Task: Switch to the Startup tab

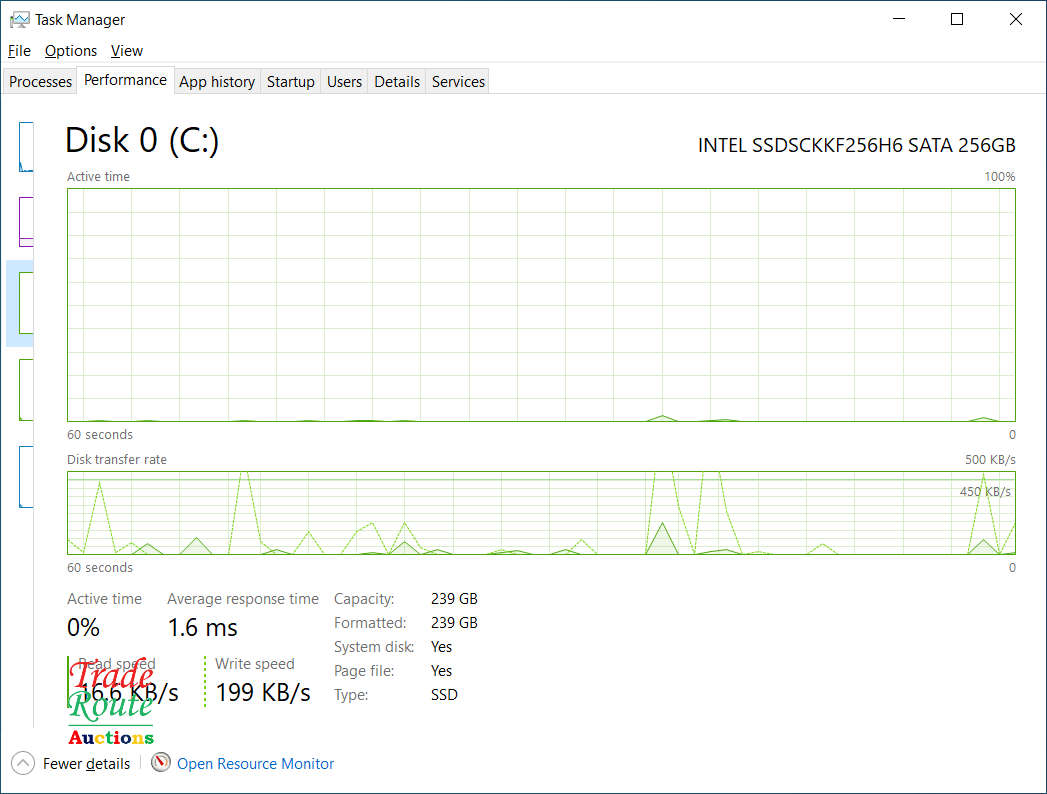Action: (290, 81)
